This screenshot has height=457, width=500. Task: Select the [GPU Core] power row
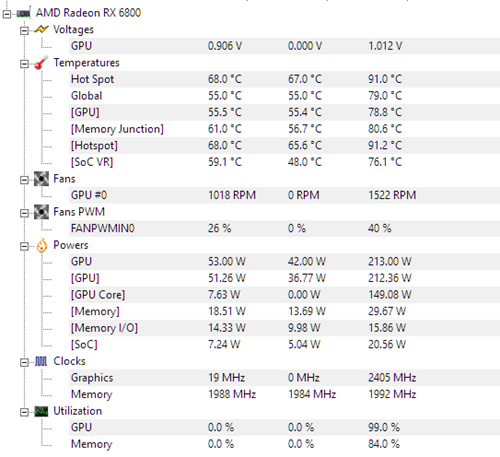click(284, 295)
